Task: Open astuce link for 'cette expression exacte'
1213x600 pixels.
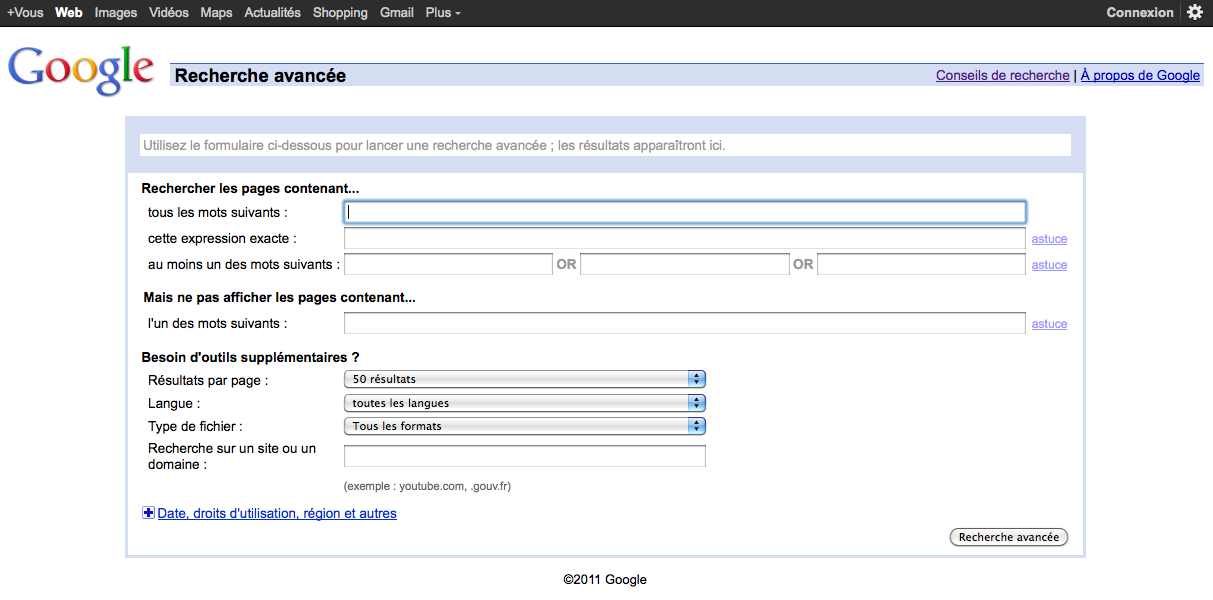Action: pos(1049,239)
